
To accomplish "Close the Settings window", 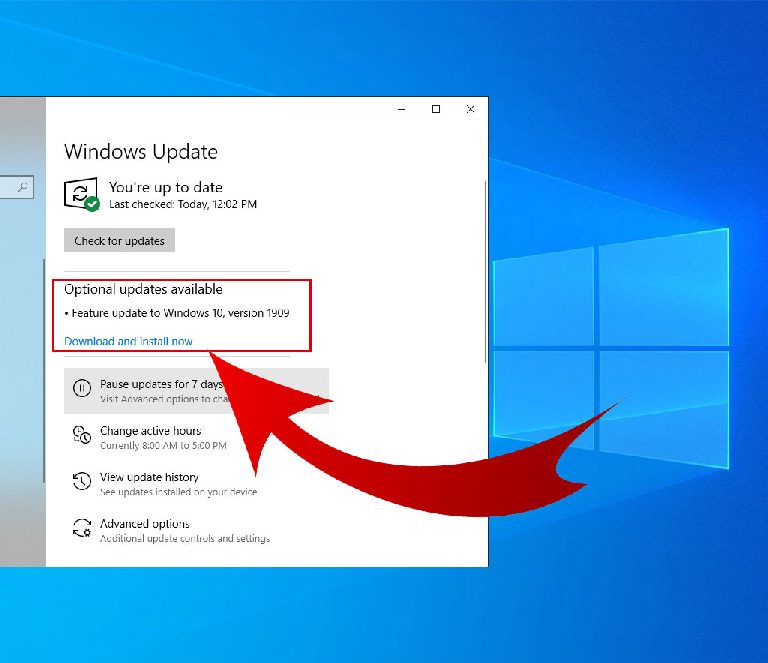I will [470, 109].
